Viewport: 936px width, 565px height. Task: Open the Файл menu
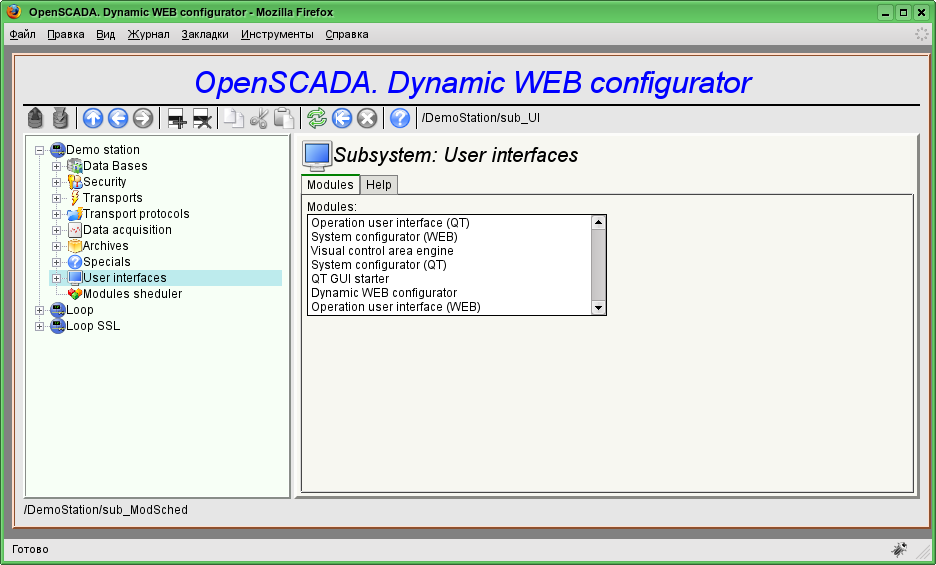pos(23,34)
